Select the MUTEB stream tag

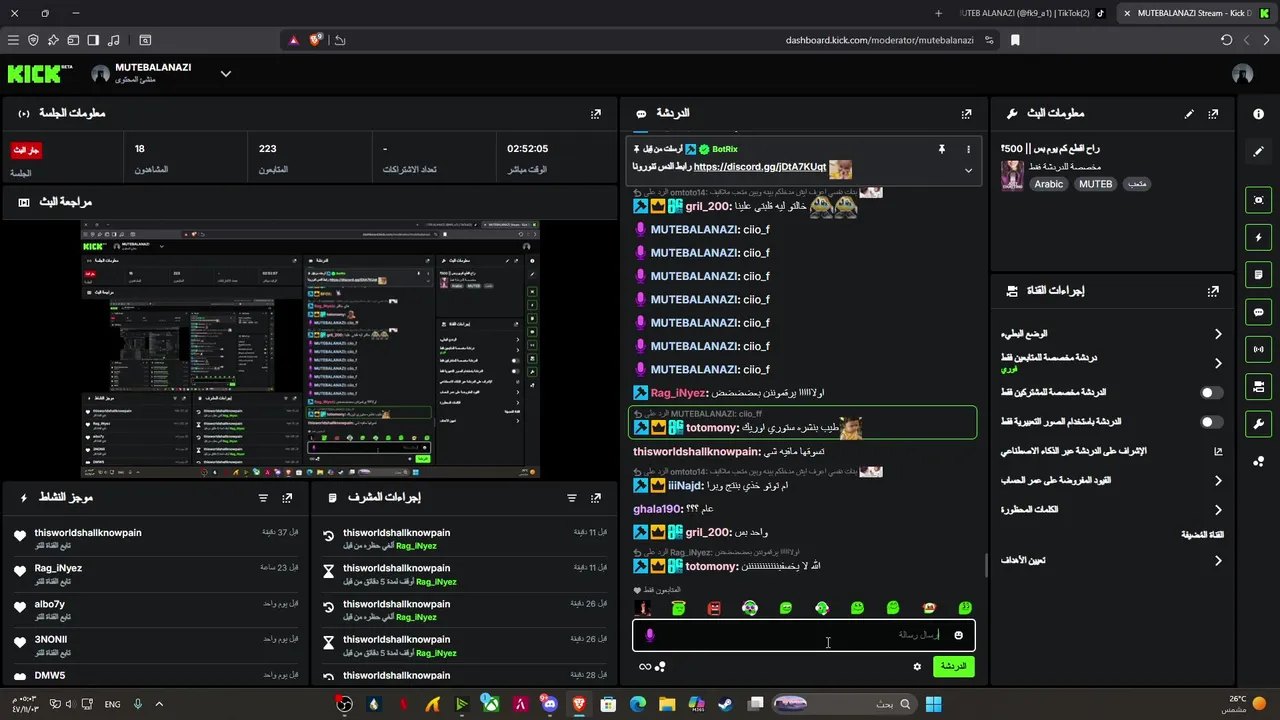pyautogui.click(x=1095, y=184)
